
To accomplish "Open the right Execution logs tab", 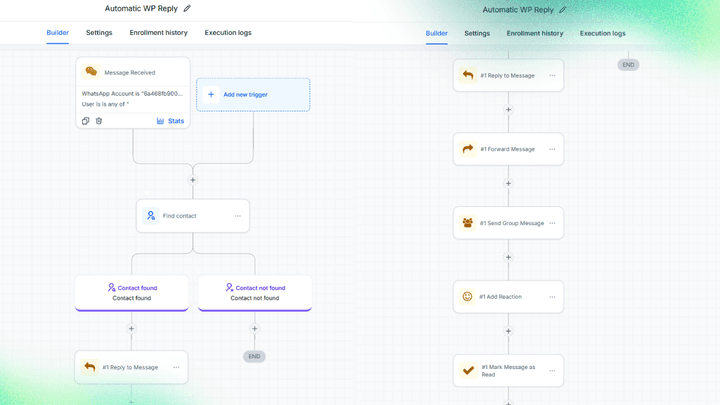I will pyautogui.click(x=602, y=34).
